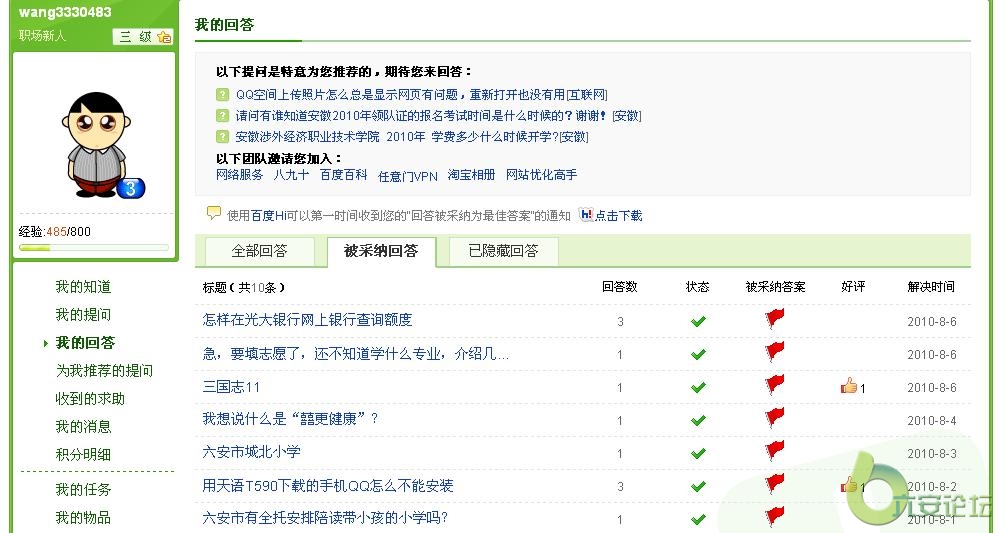Viewport: 999px width, 533px height.
Task: View 积分明细 in sidebar
Action: 83,455
